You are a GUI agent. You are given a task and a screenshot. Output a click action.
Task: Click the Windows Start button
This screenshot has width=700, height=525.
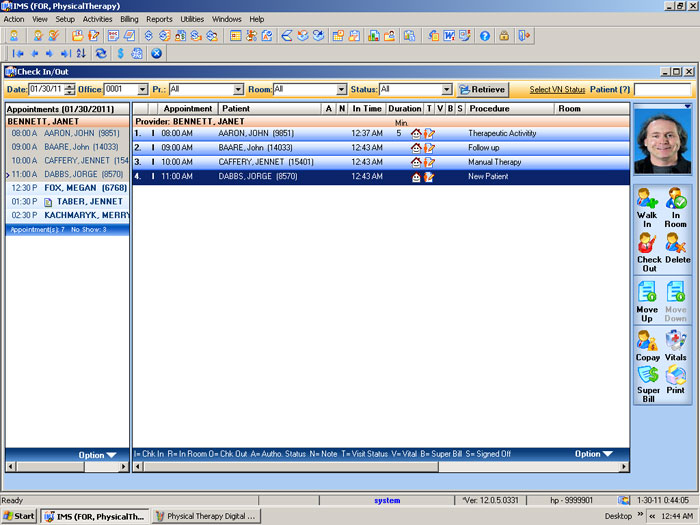pos(19,516)
